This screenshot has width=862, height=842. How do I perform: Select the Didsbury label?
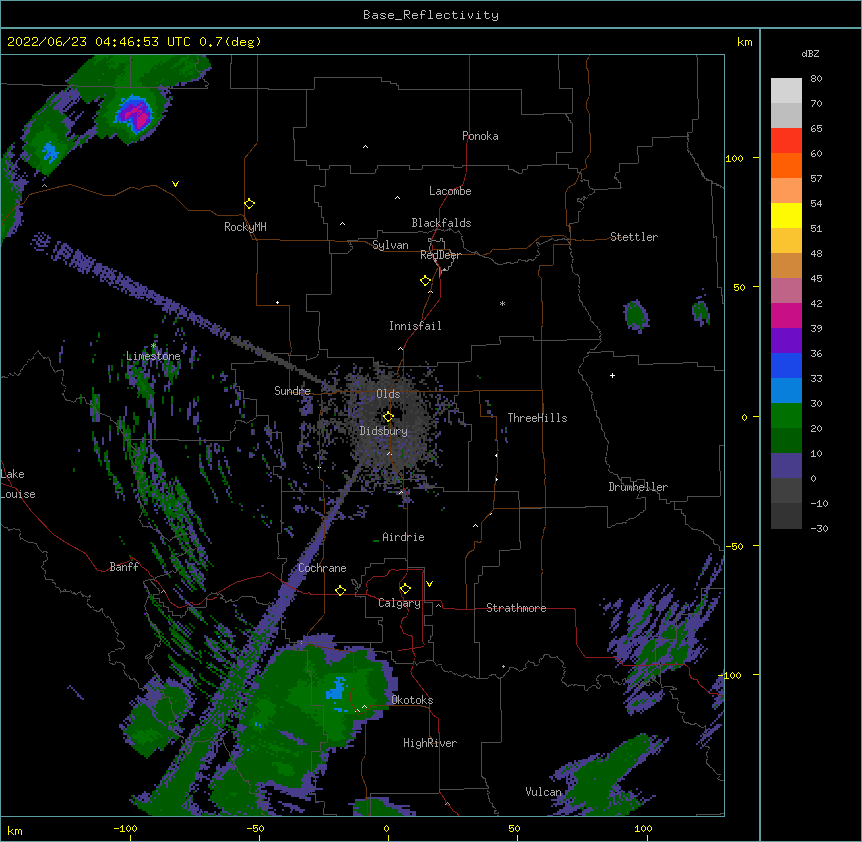(384, 431)
